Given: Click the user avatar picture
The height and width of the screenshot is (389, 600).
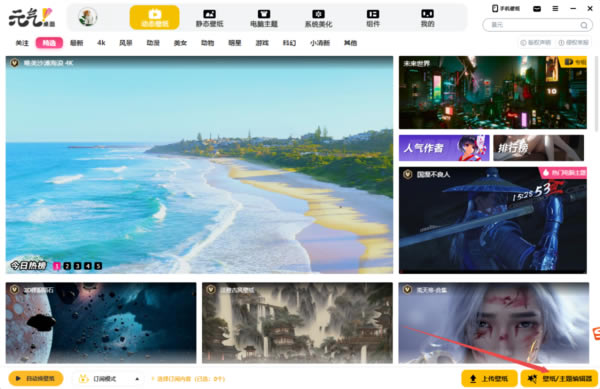Looking at the screenshot, I should tap(88, 17).
